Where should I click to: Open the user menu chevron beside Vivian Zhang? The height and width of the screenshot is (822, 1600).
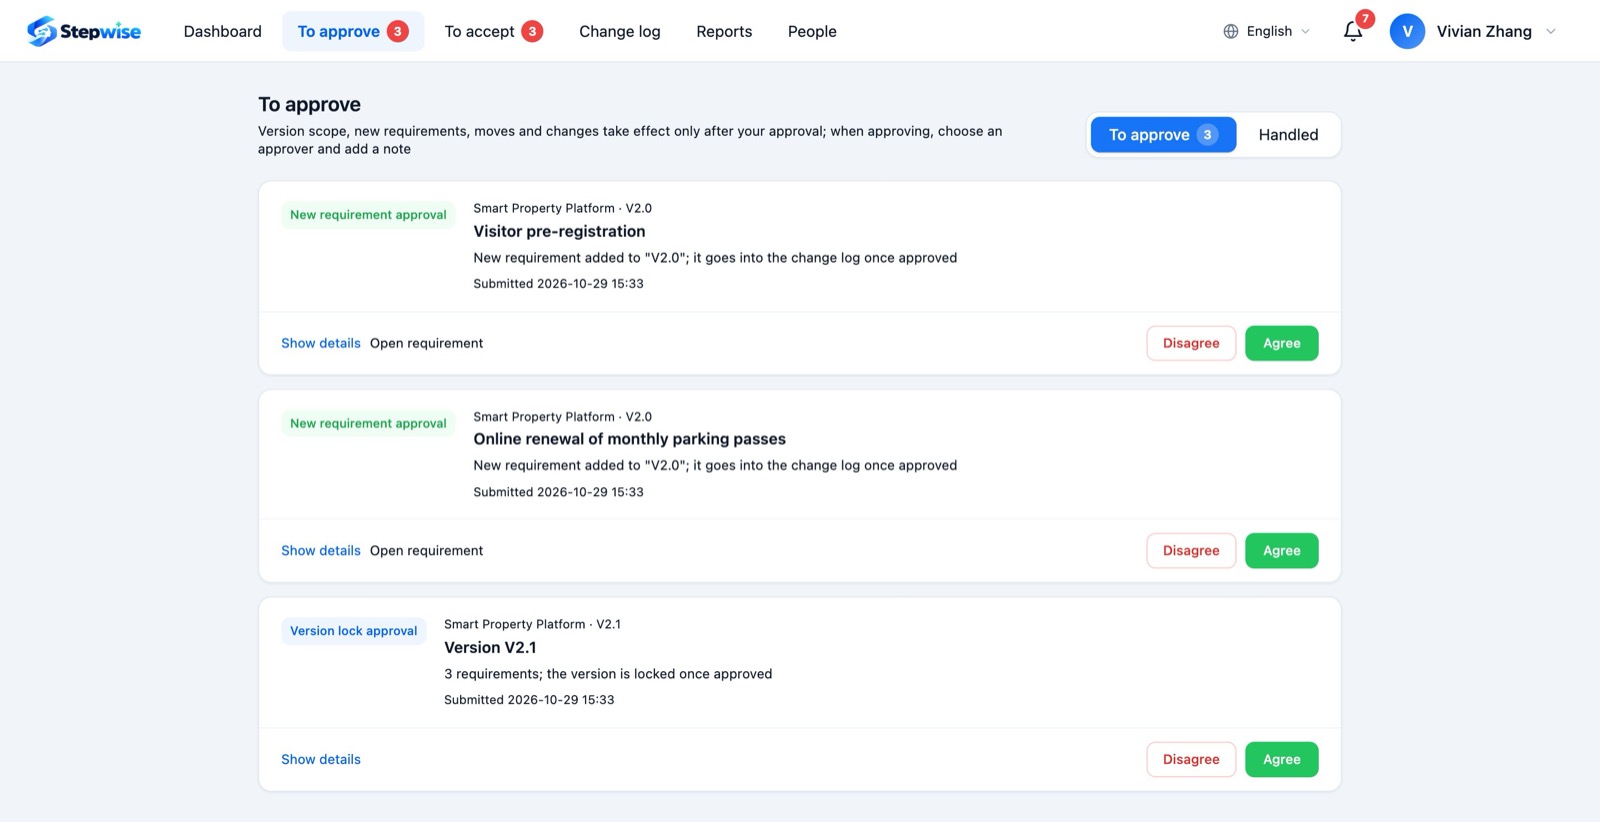(x=1551, y=31)
